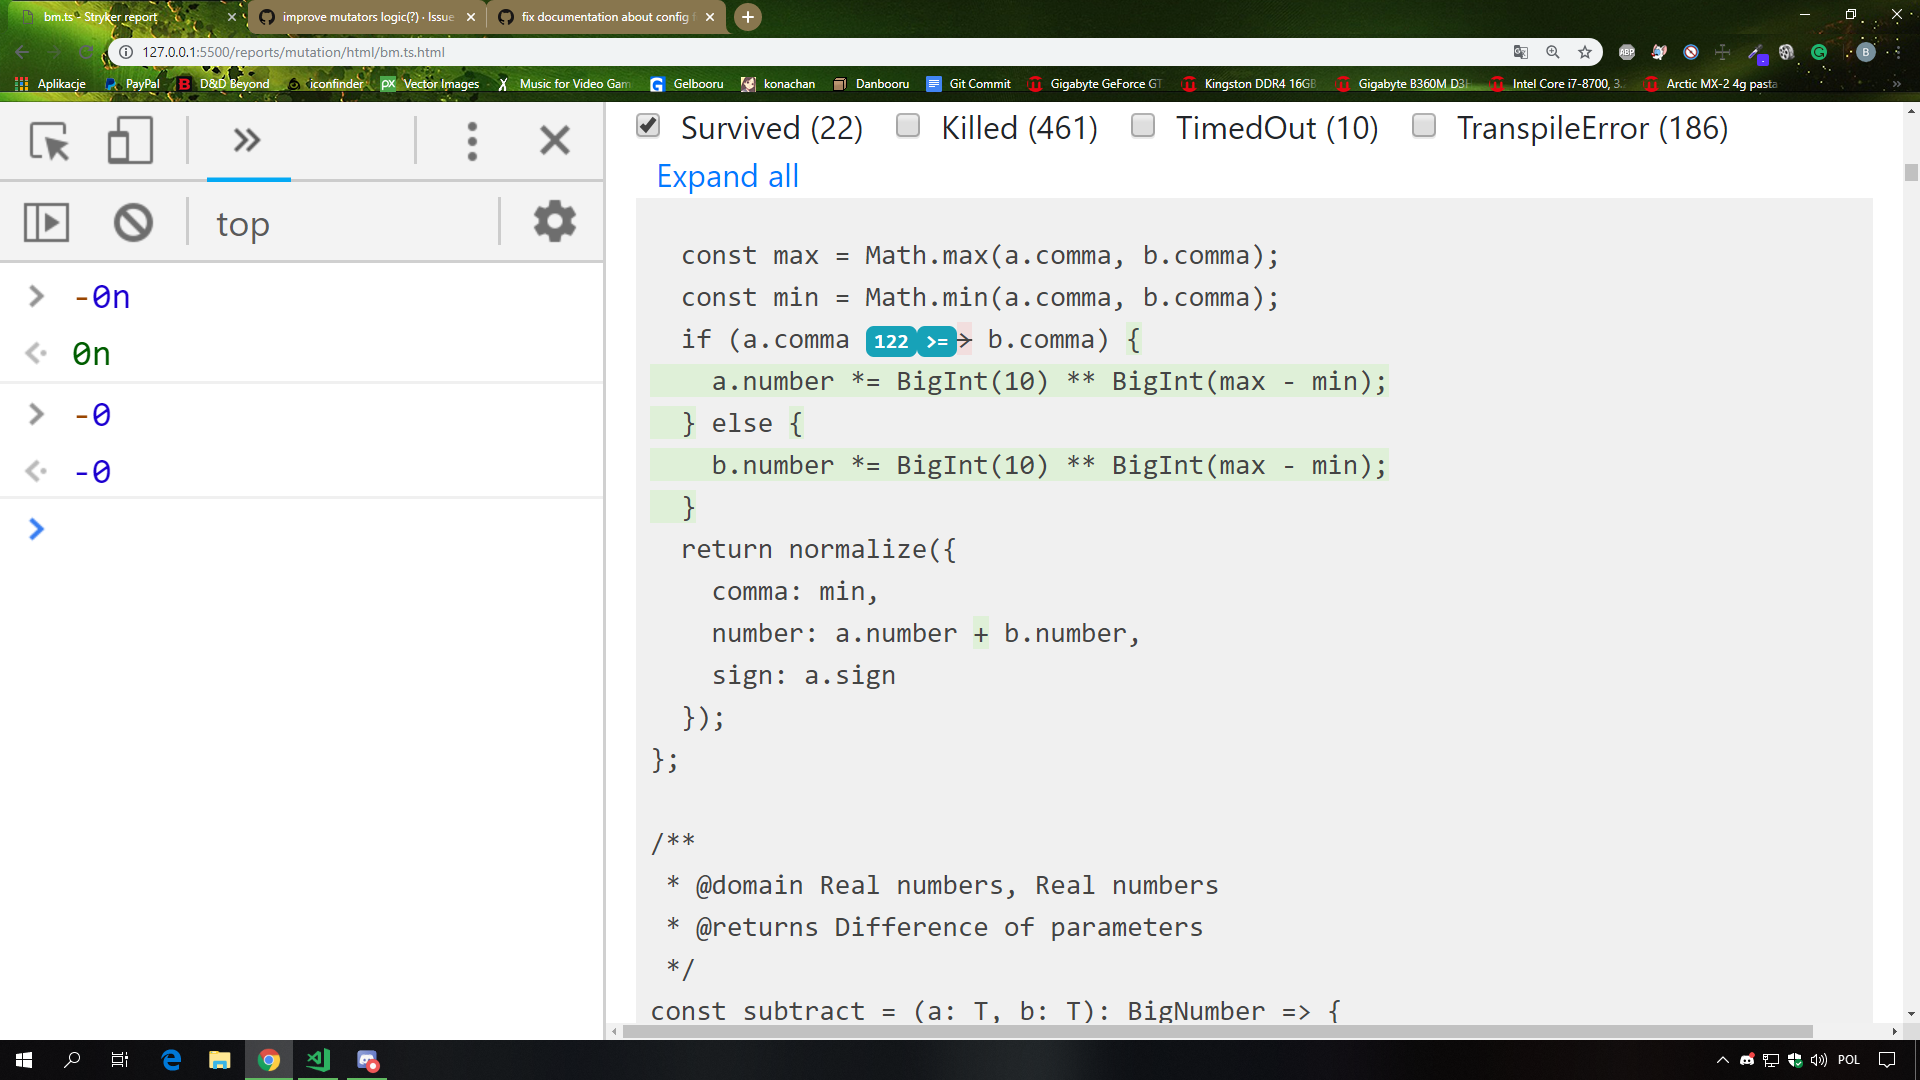This screenshot has width=1920, height=1080.
Task: Clear the console messages
Action: click(133, 222)
